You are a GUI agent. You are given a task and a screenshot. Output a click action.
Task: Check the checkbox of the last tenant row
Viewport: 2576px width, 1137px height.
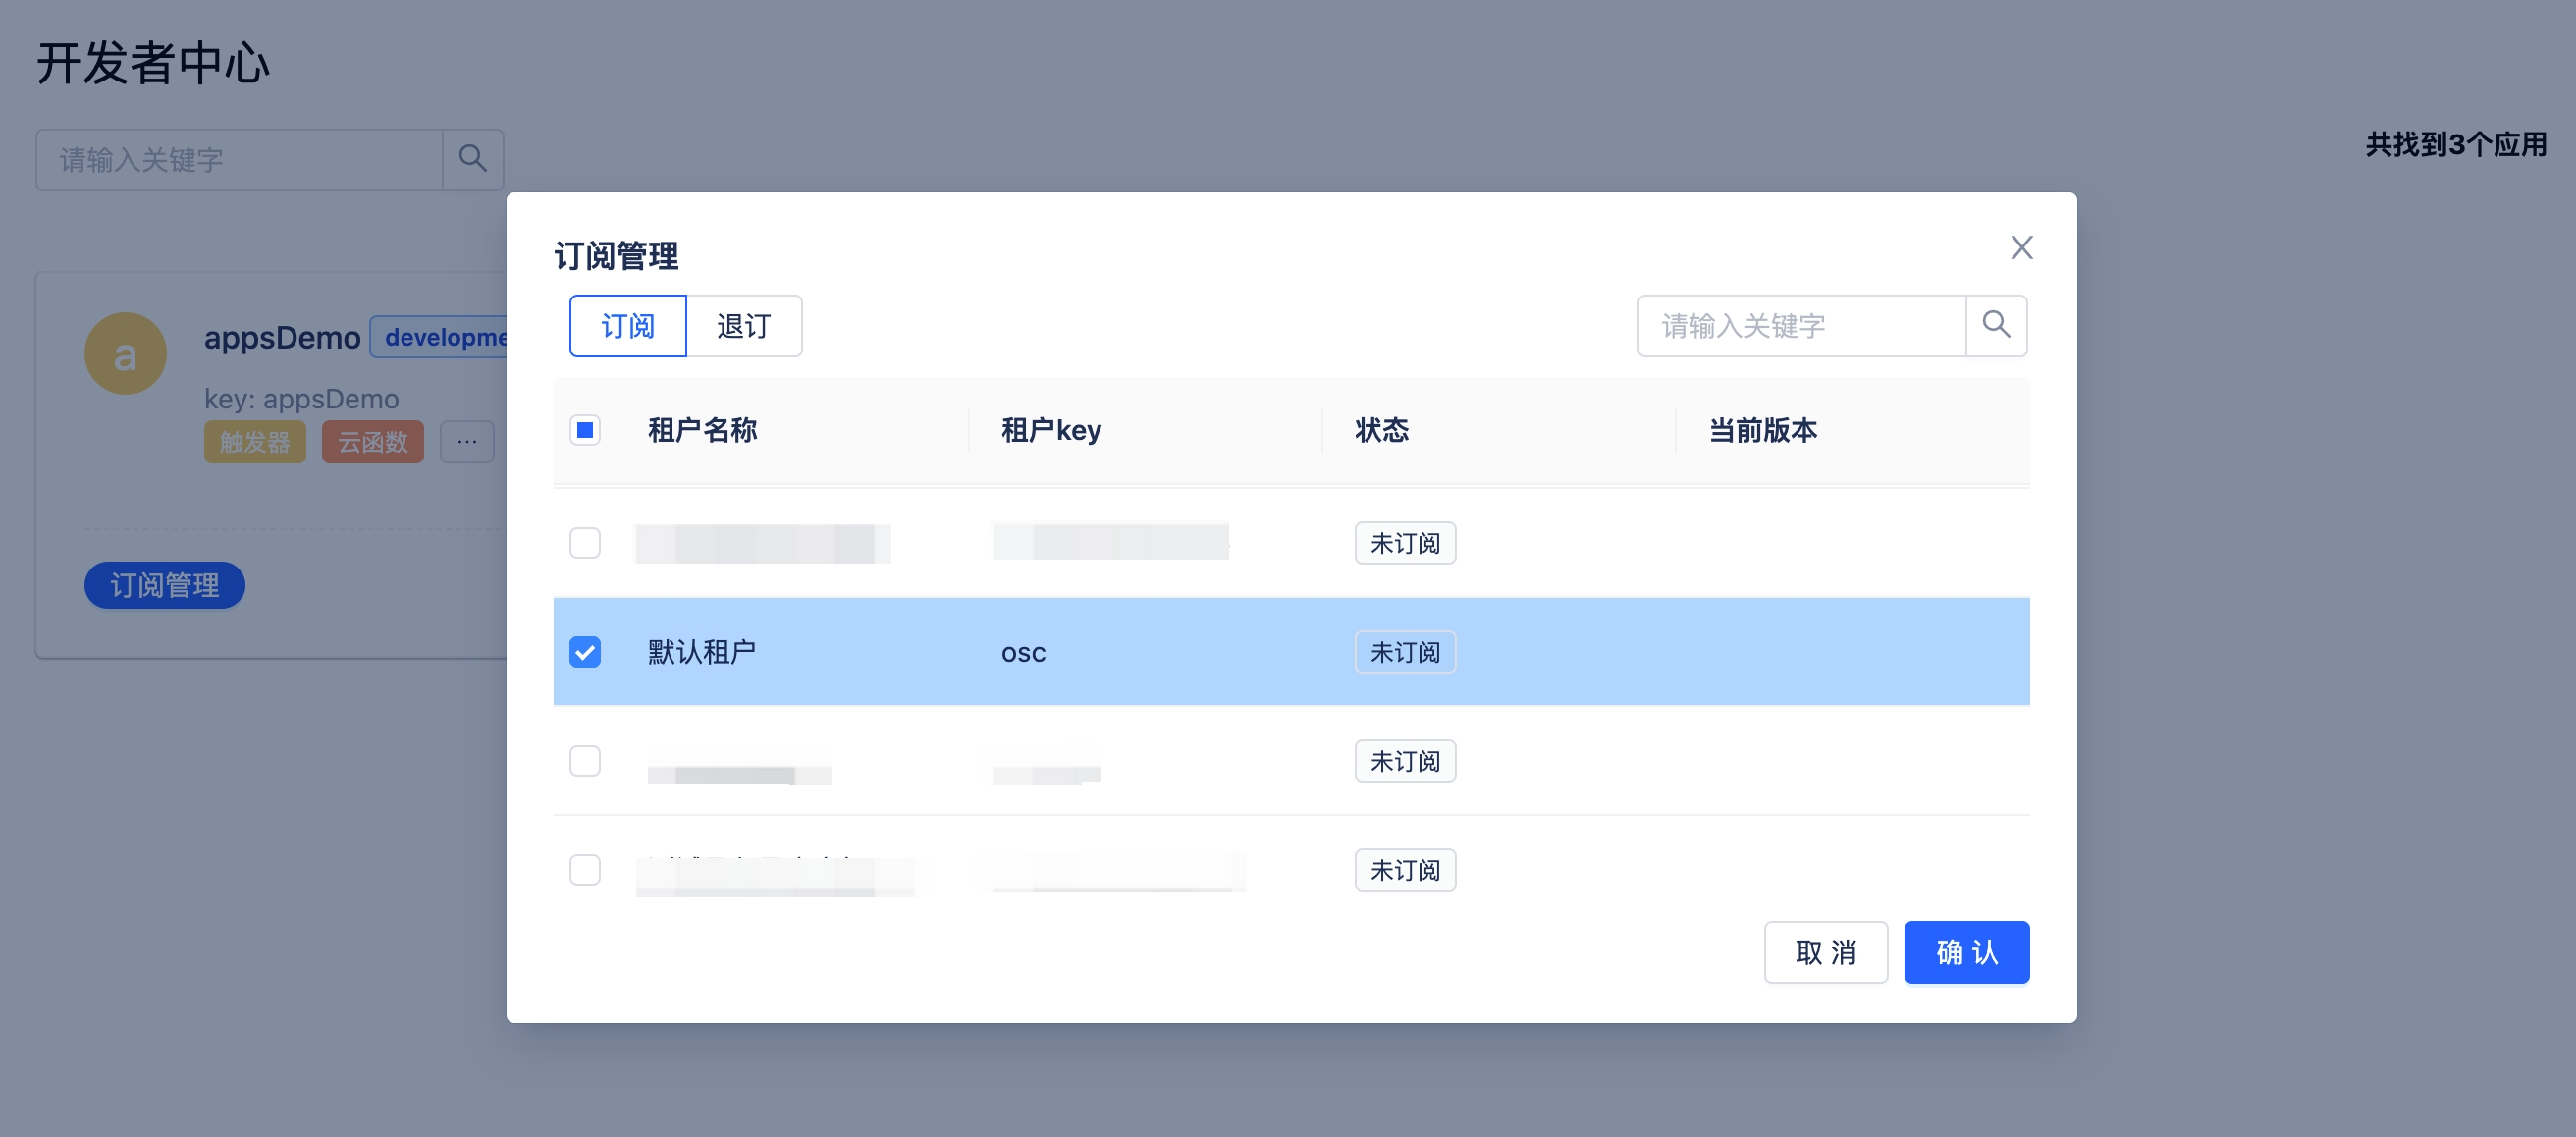tap(586, 870)
